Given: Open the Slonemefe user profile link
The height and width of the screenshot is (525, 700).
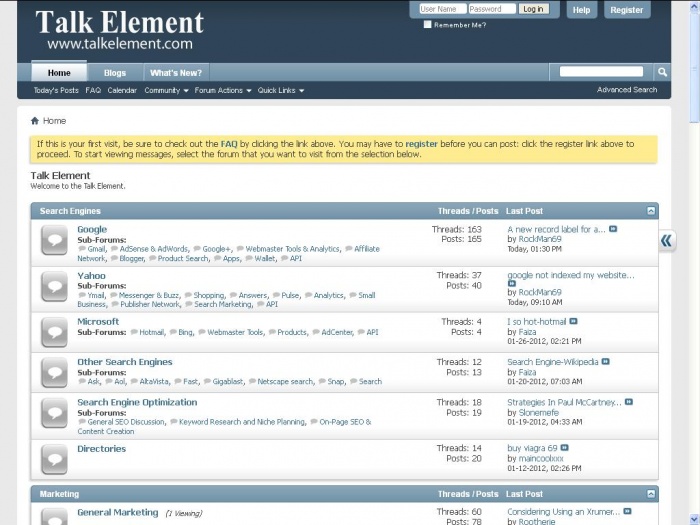Looking at the screenshot, I should (538, 413).
